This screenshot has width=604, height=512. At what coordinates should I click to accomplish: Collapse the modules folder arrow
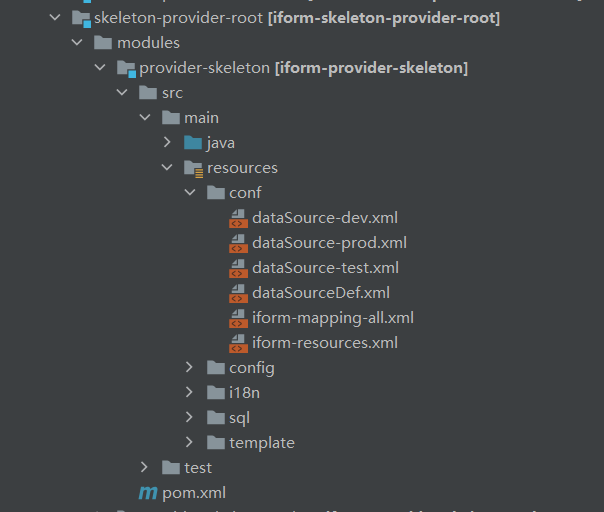tap(77, 43)
